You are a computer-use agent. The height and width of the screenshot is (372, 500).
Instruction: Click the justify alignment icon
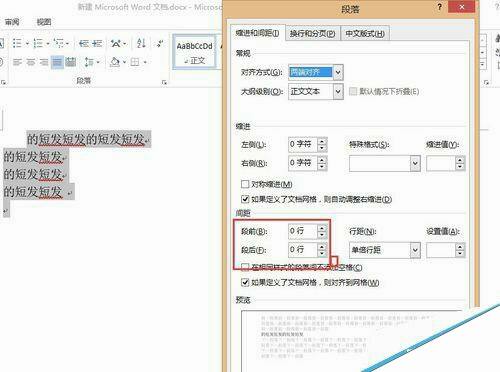(x=57, y=62)
